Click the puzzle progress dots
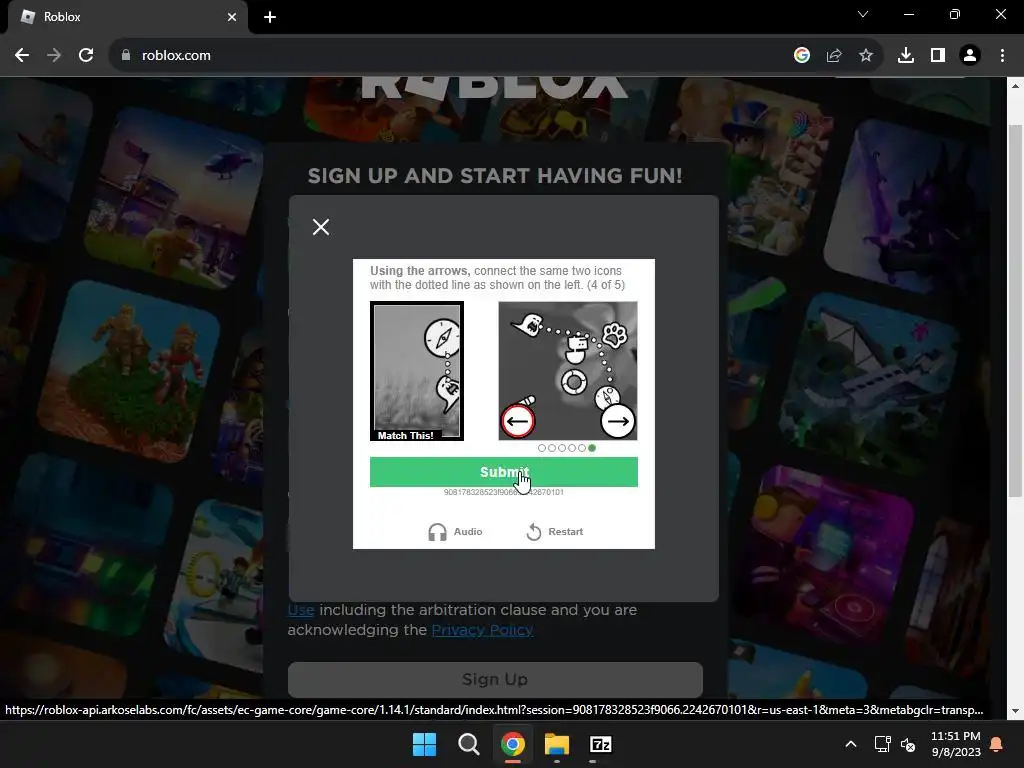Image resolution: width=1024 pixels, height=768 pixels. click(x=566, y=448)
